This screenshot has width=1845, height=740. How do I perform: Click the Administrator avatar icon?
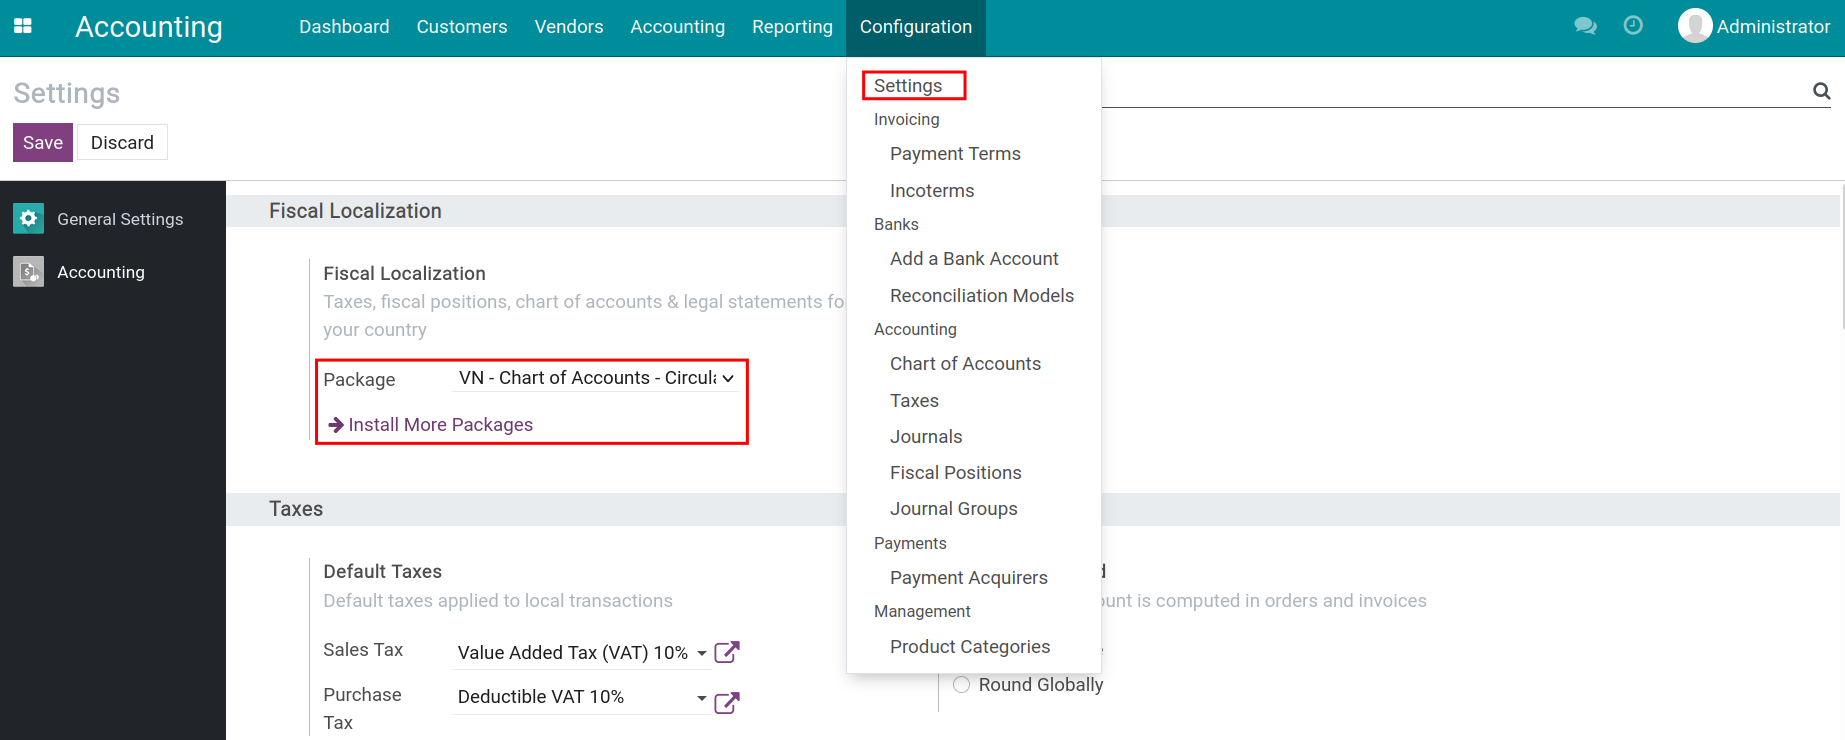click(x=1695, y=26)
